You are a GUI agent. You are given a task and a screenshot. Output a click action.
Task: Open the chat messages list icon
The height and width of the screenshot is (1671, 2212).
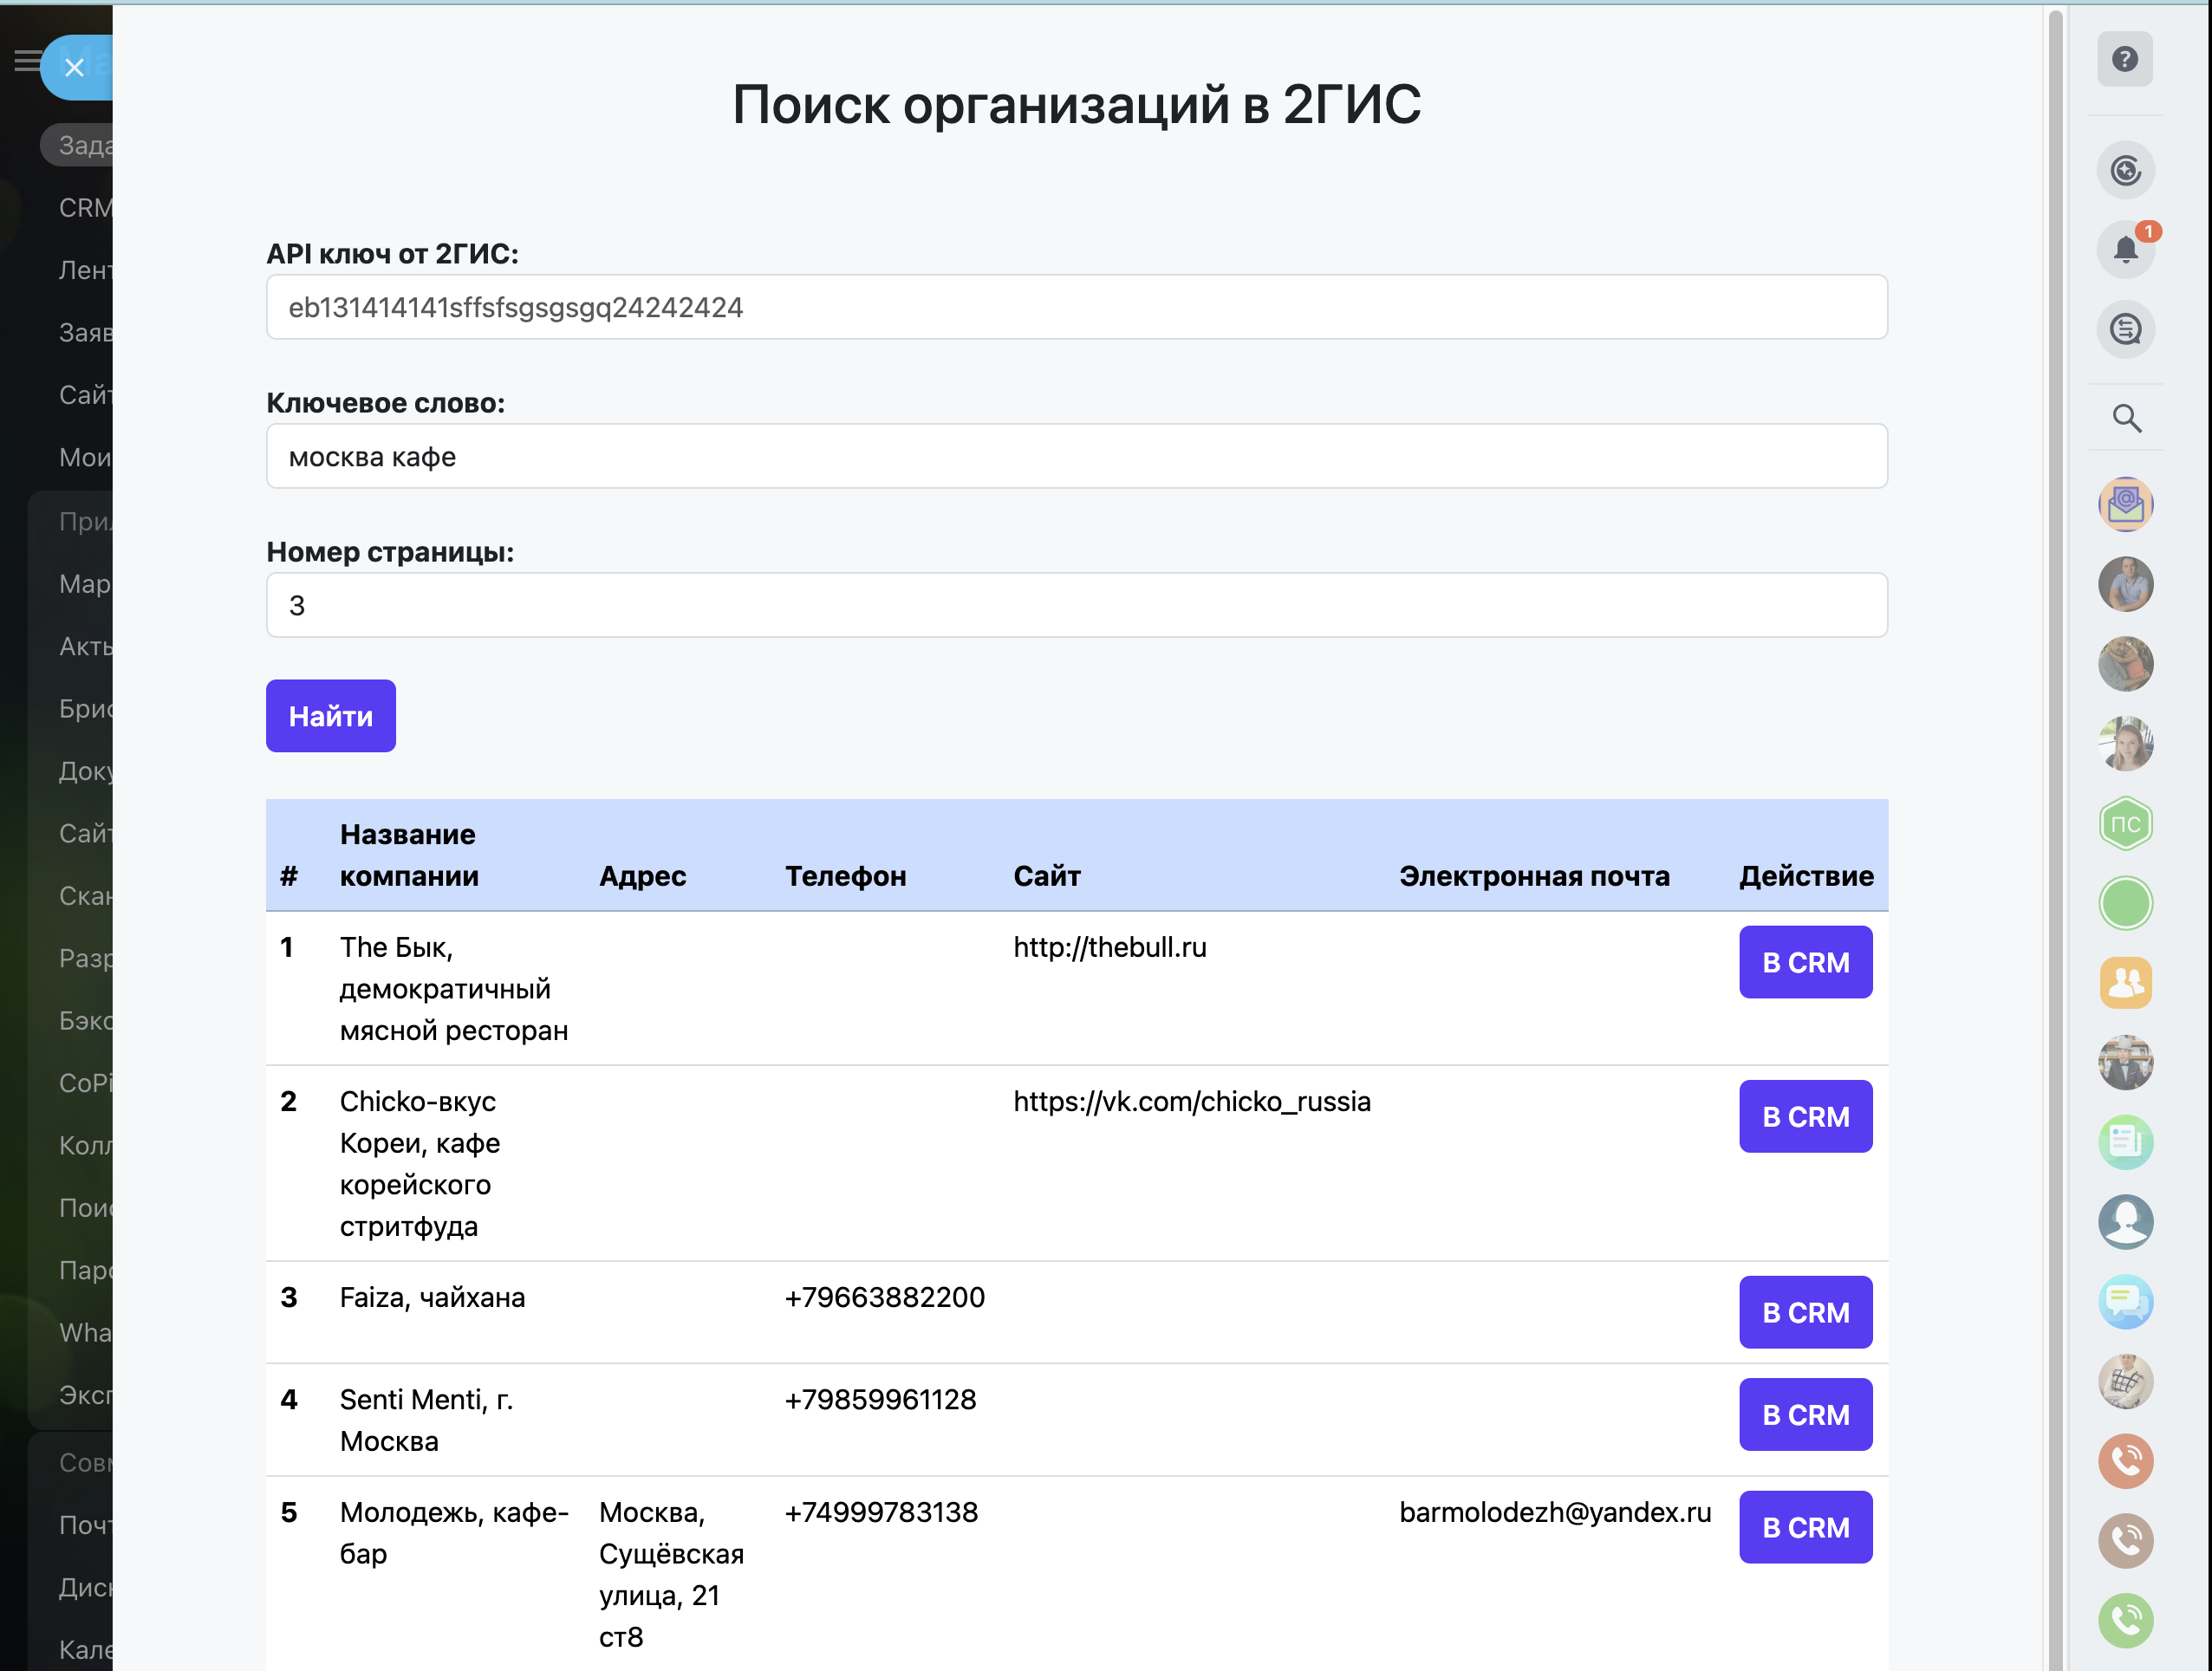pyautogui.click(x=2125, y=329)
